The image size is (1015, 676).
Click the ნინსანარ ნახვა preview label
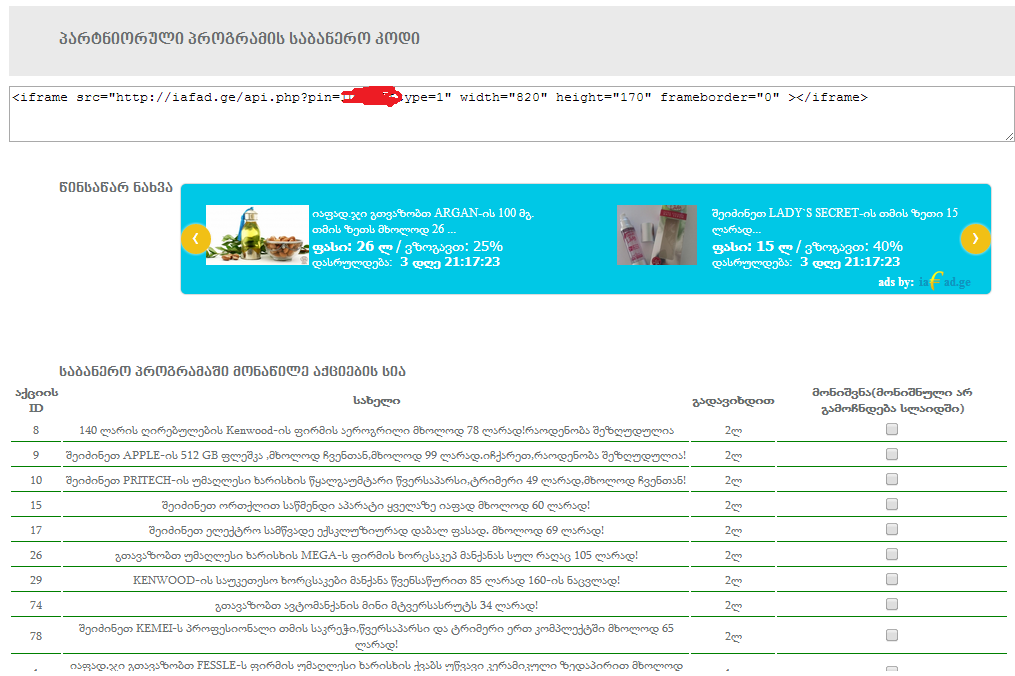tap(116, 188)
